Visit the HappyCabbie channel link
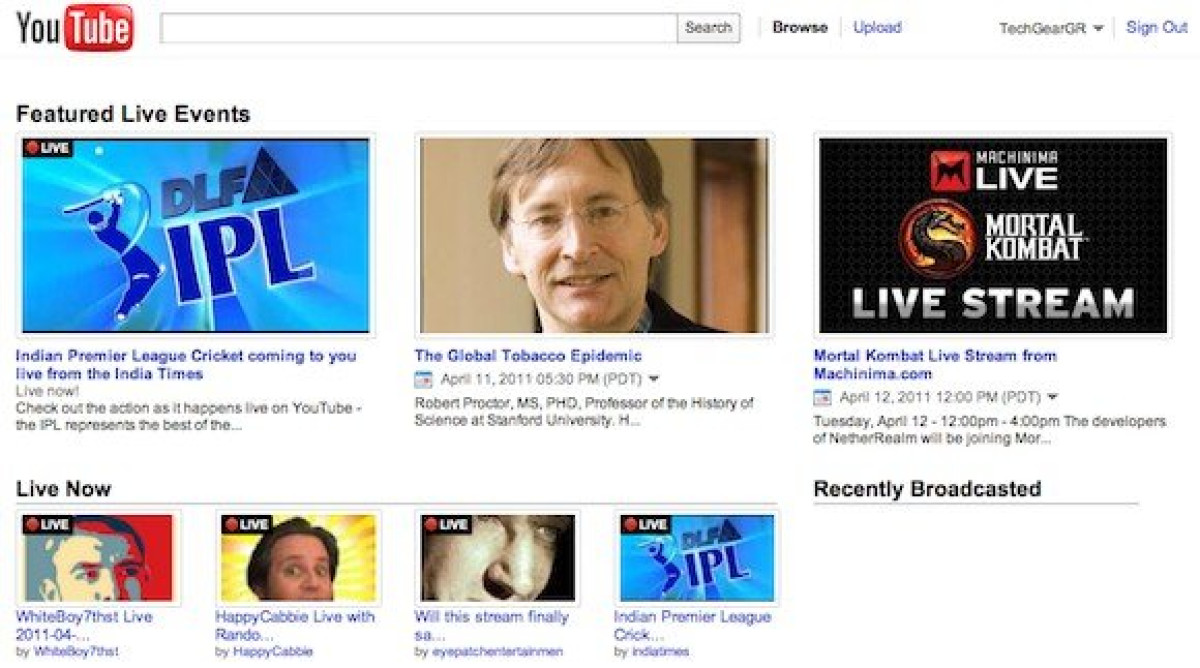1200x668 pixels. coord(274,652)
